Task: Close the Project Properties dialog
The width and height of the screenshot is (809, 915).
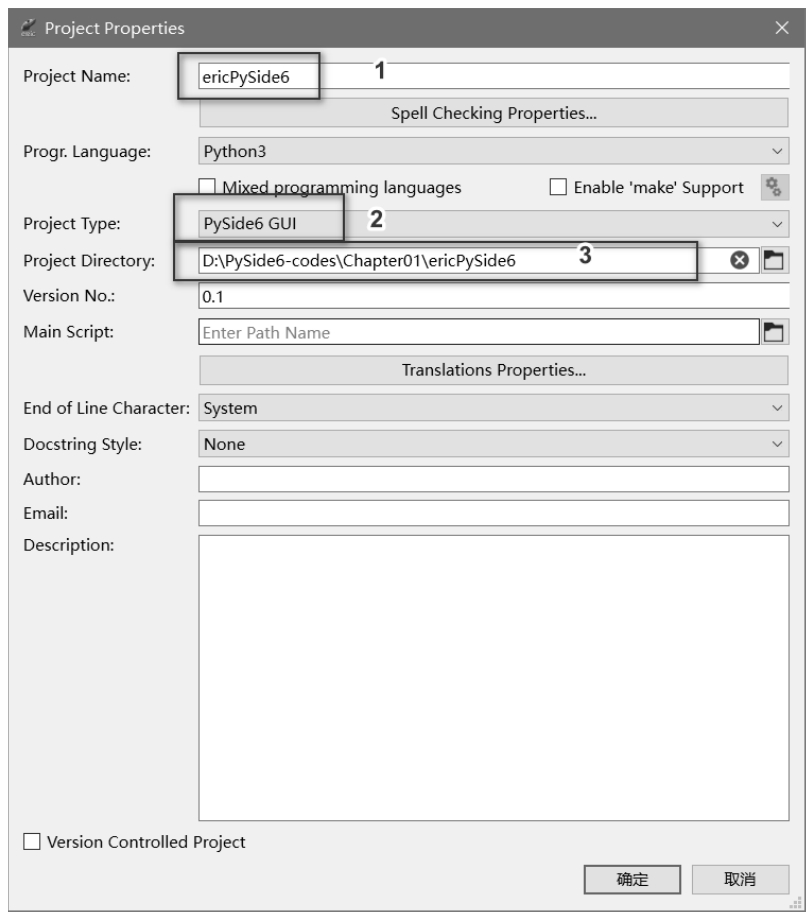Action: (782, 28)
